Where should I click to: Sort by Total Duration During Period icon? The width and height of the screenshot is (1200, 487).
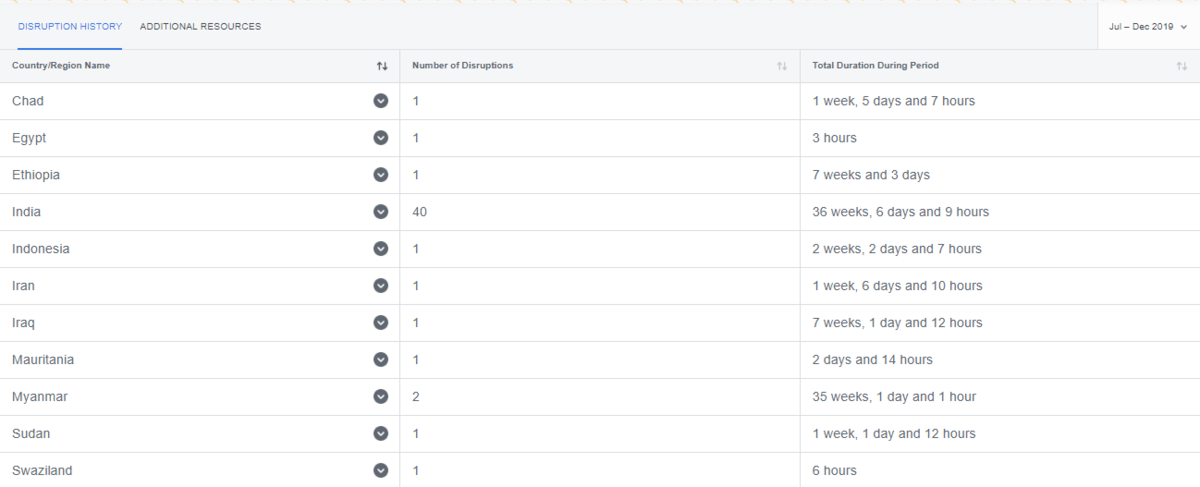[x=1182, y=66]
